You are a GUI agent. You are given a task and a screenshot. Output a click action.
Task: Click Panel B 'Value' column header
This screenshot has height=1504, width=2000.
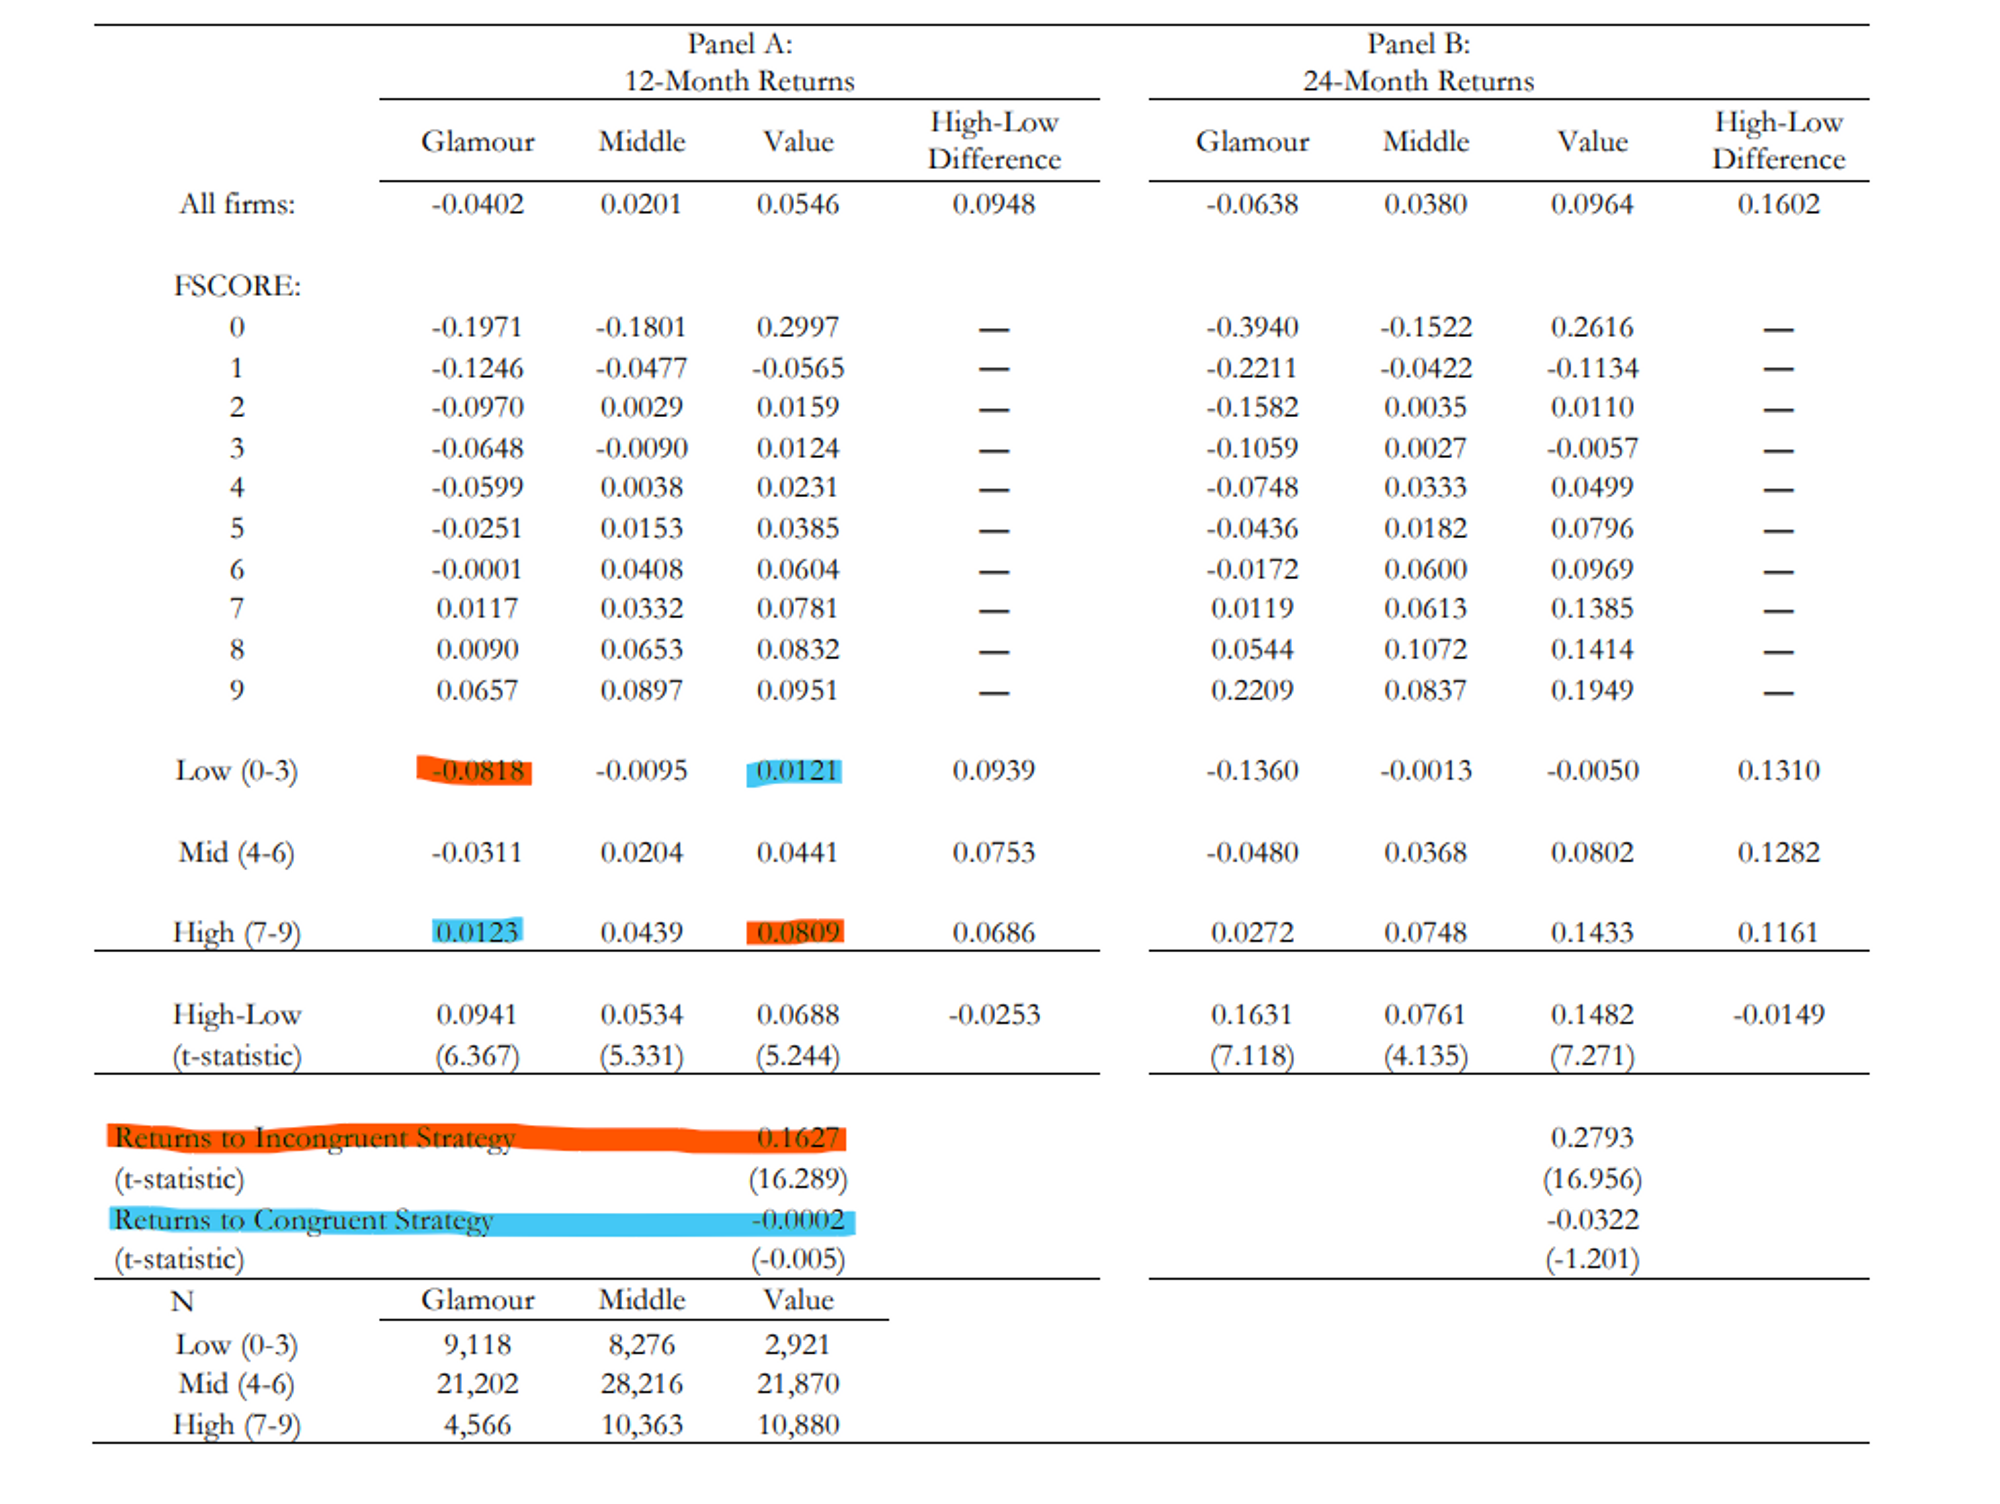tap(1592, 142)
